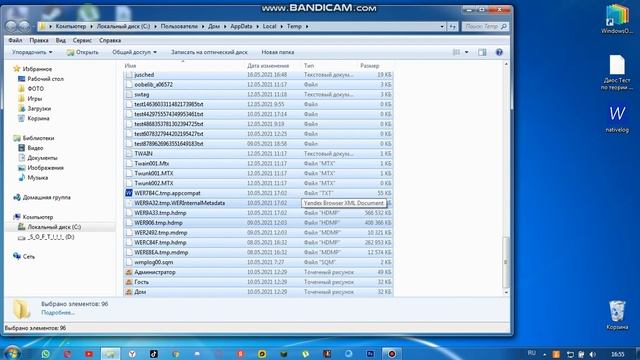Open YouTube shortcut on the taskbar
This screenshot has height=360, width=640.
(x=89, y=354)
